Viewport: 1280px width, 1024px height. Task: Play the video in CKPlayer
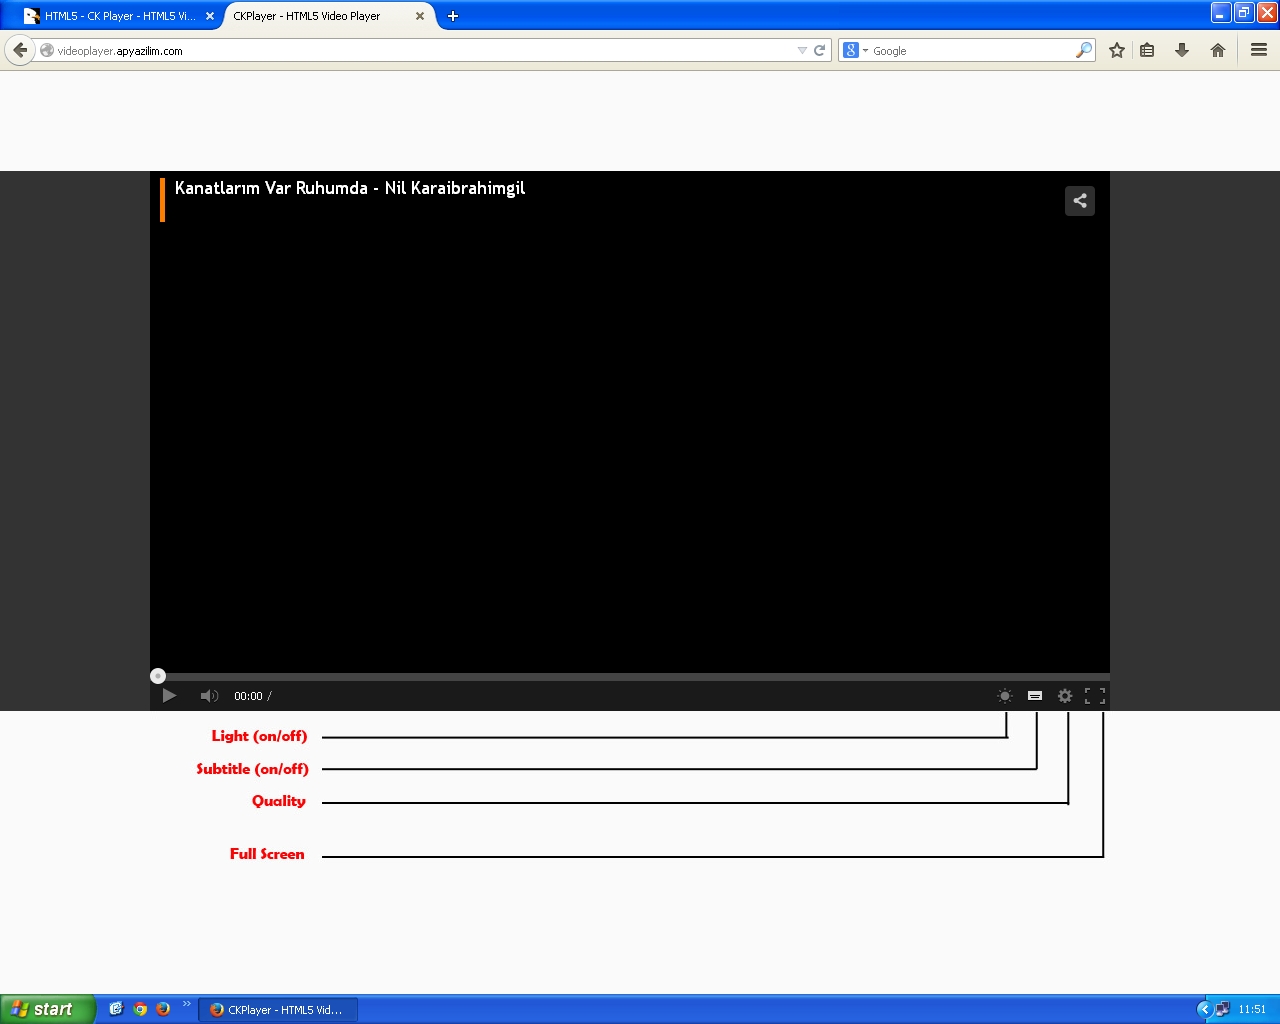click(x=169, y=696)
